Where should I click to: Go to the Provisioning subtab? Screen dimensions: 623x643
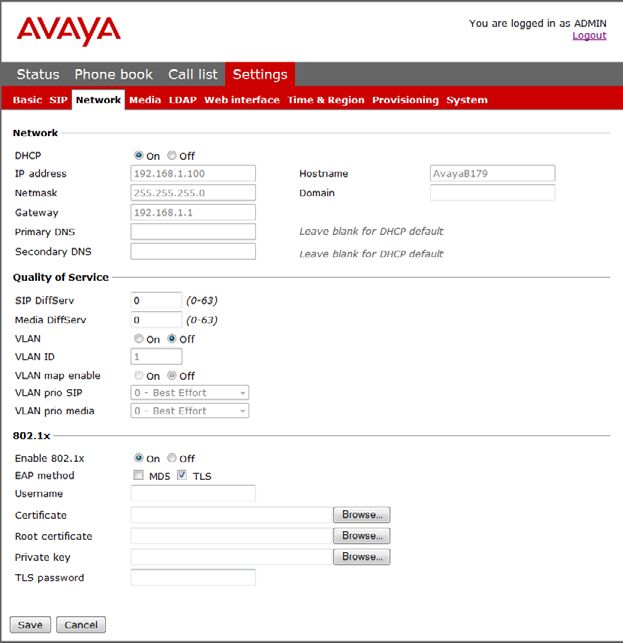point(405,100)
